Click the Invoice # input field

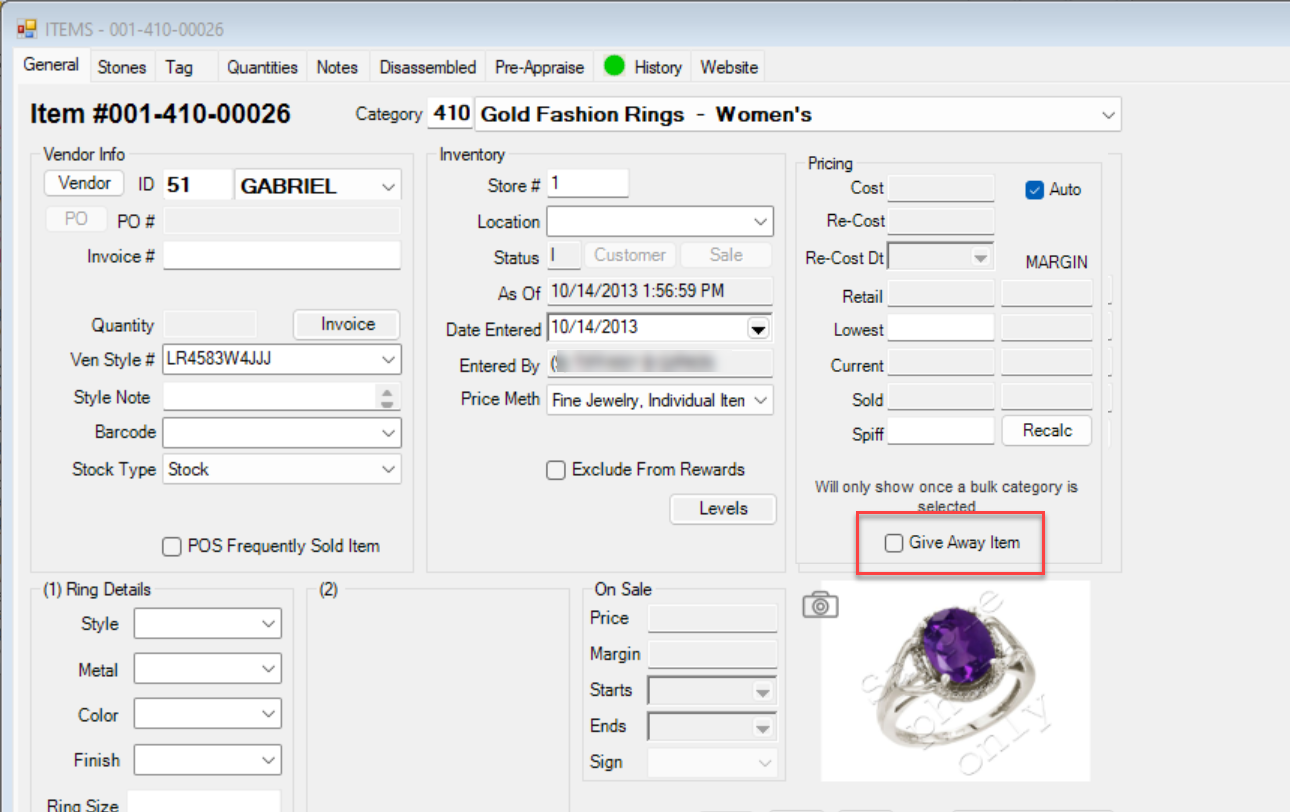coord(281,256)
